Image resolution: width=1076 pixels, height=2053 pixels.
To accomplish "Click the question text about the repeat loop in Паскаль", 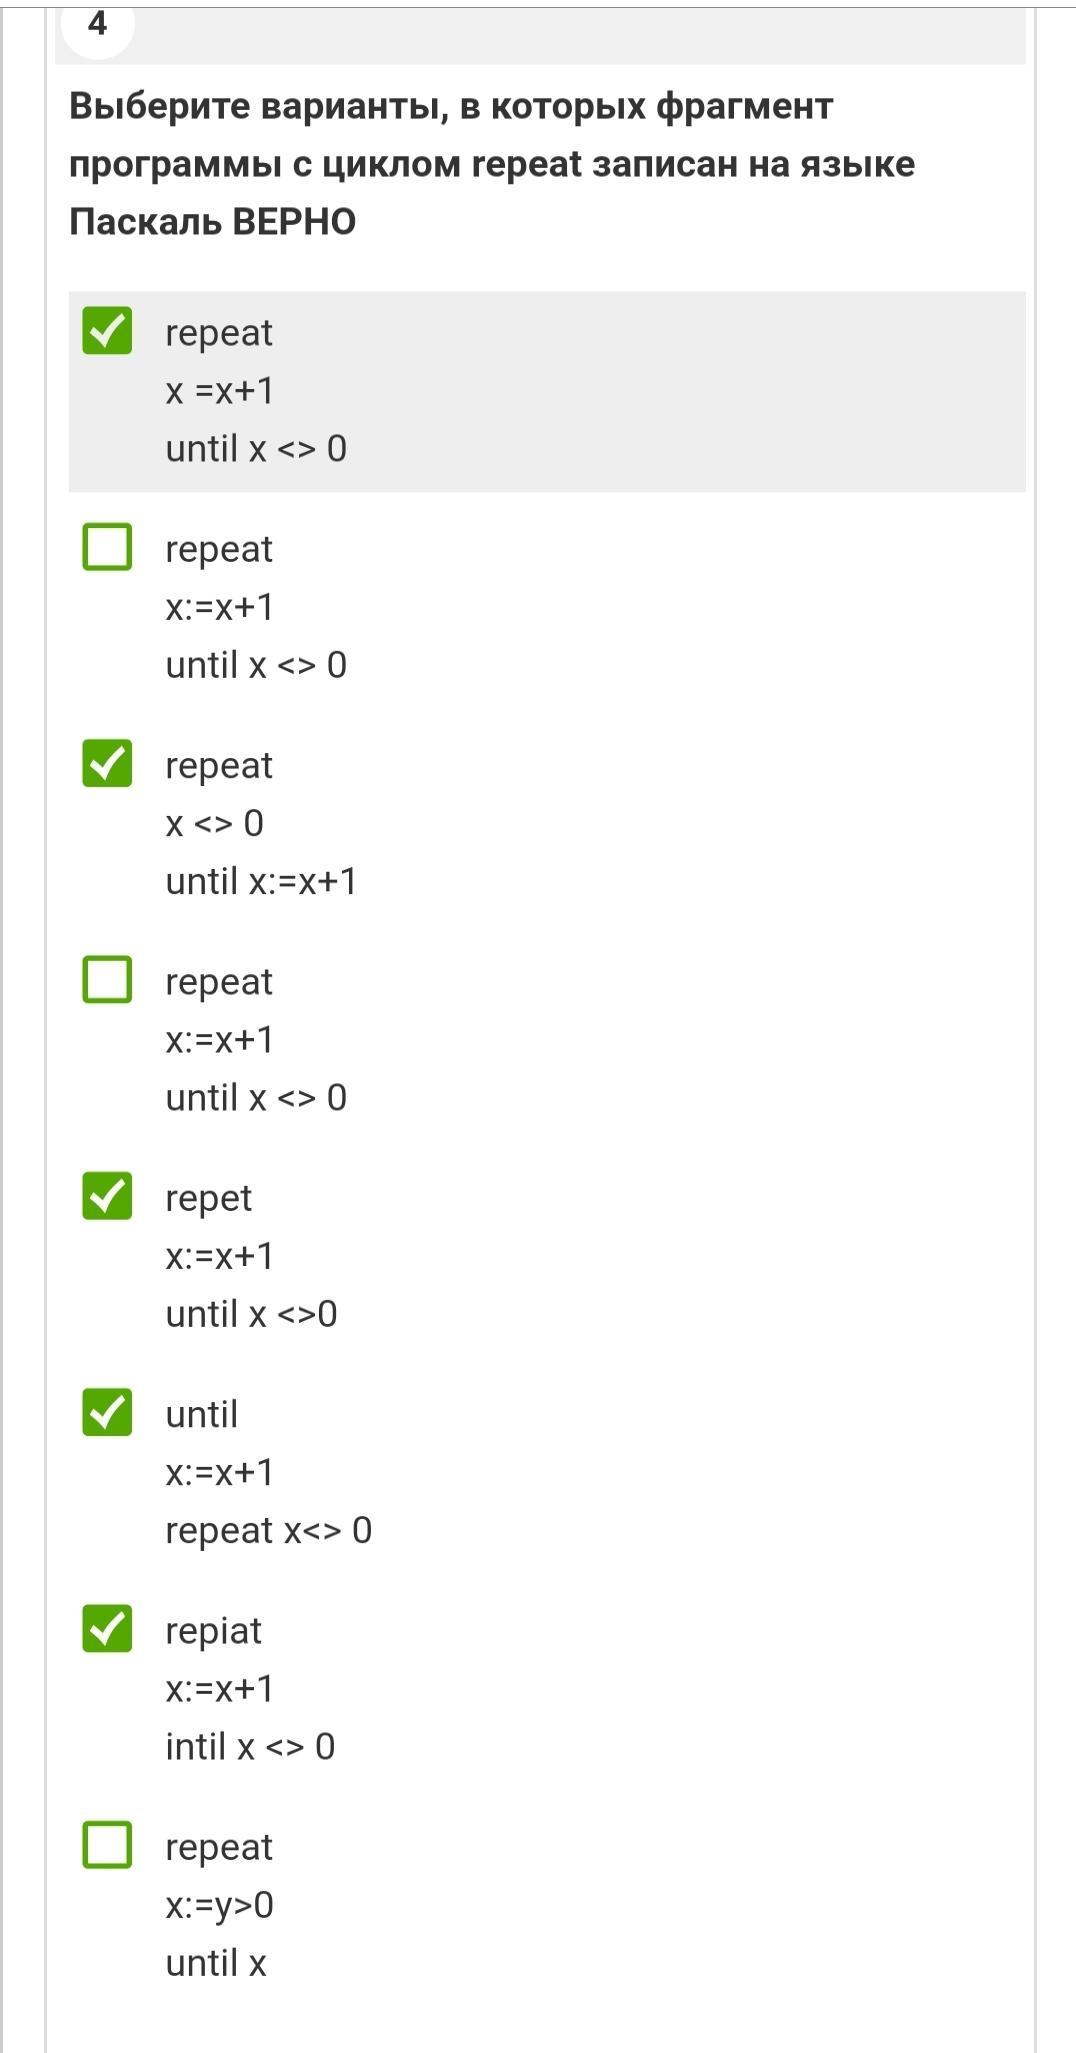I will [x=491, y=164].
